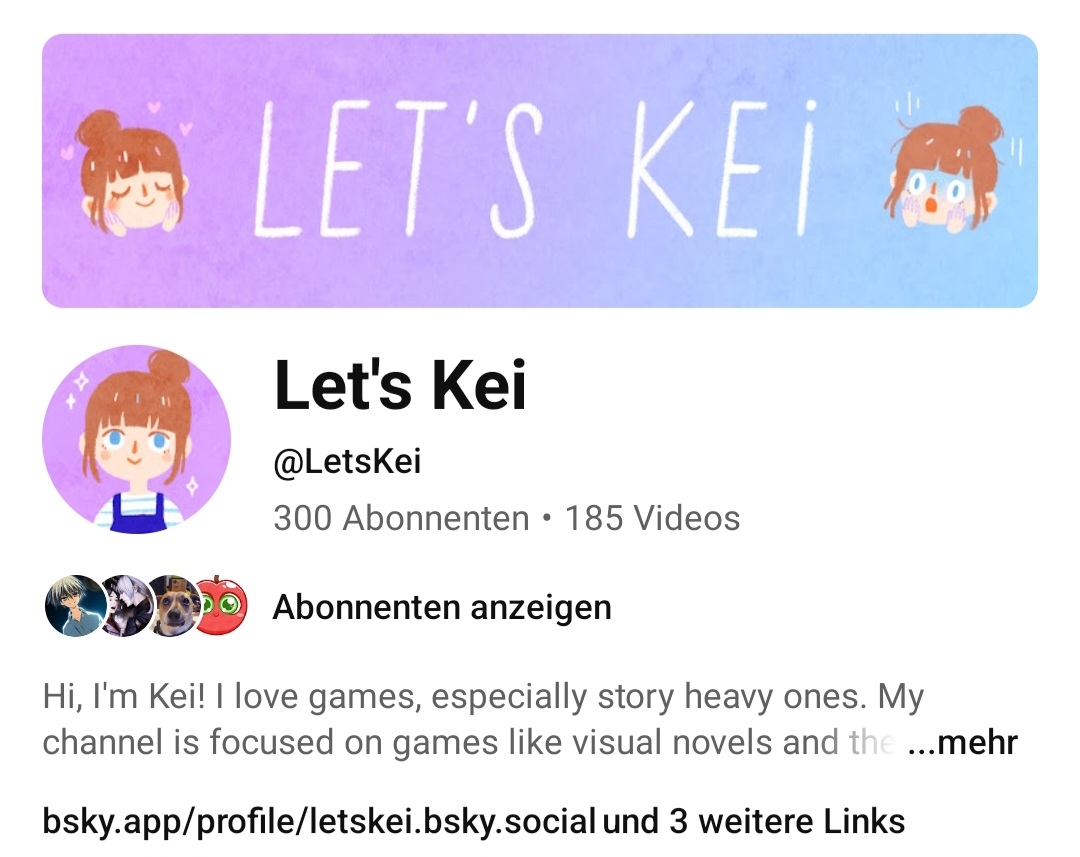
Task: Open the bsky.app/profile/letskei.bsky.social link
Action: point(319,821)
